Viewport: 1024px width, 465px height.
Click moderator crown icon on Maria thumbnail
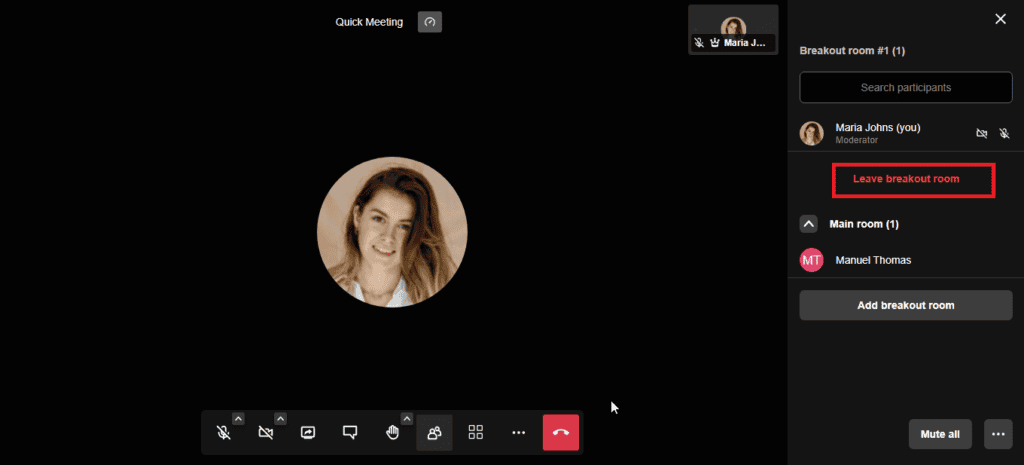[714, 42]
